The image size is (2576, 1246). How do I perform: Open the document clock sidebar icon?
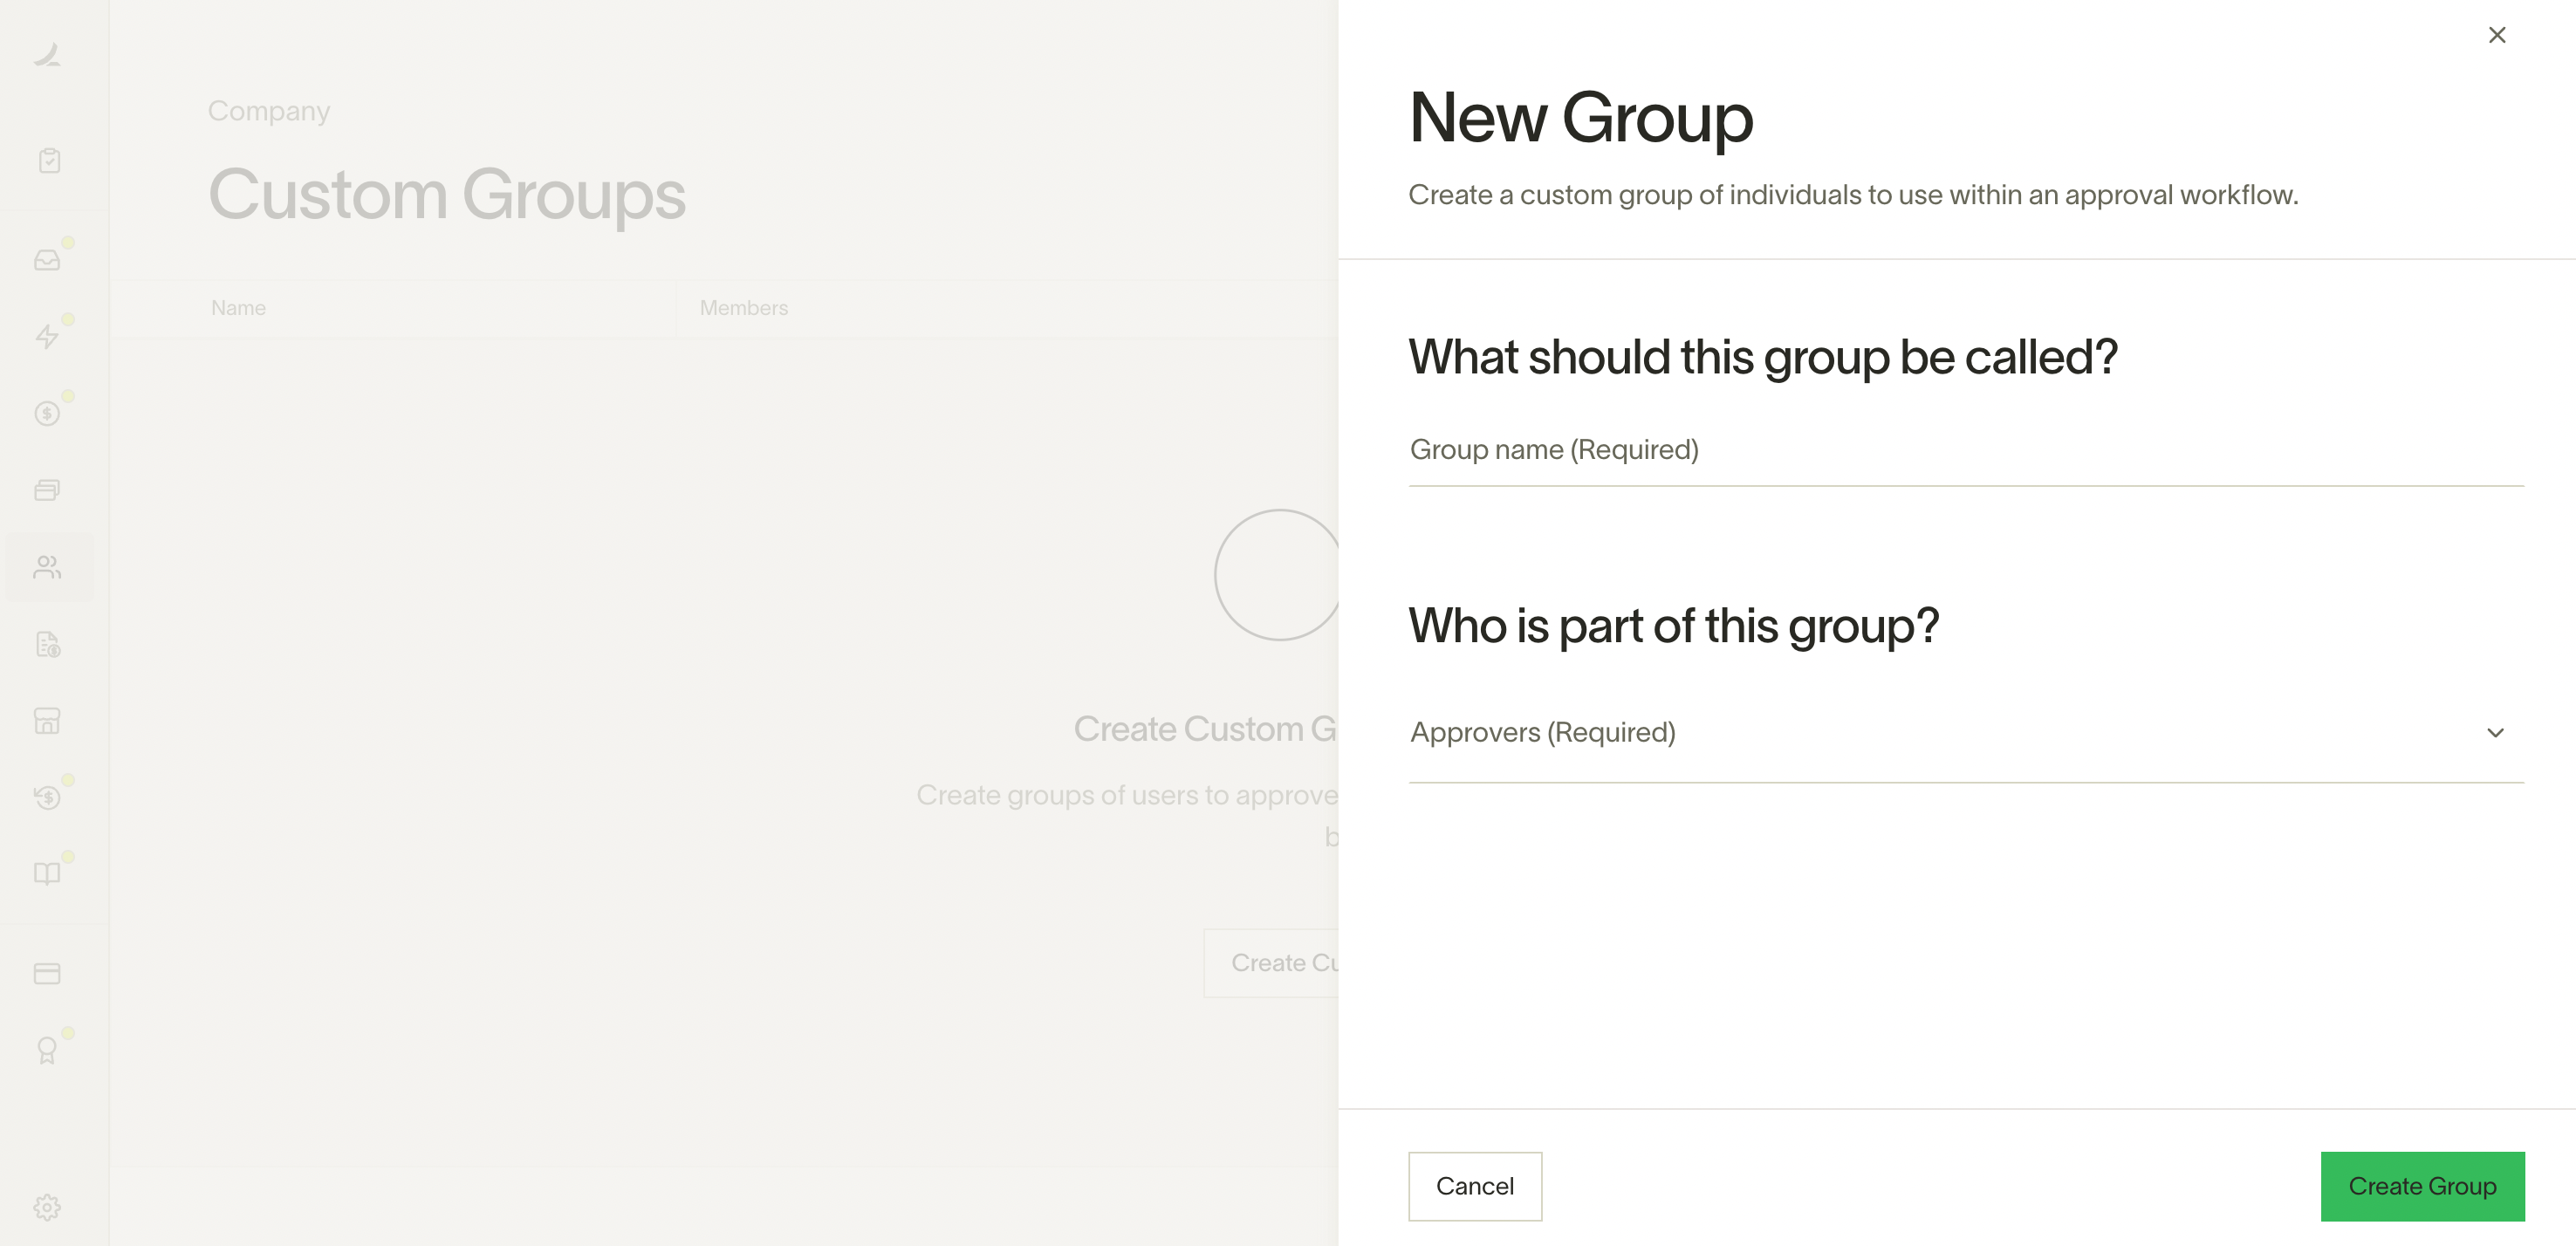pyautogui.click(x=47, y=644)
